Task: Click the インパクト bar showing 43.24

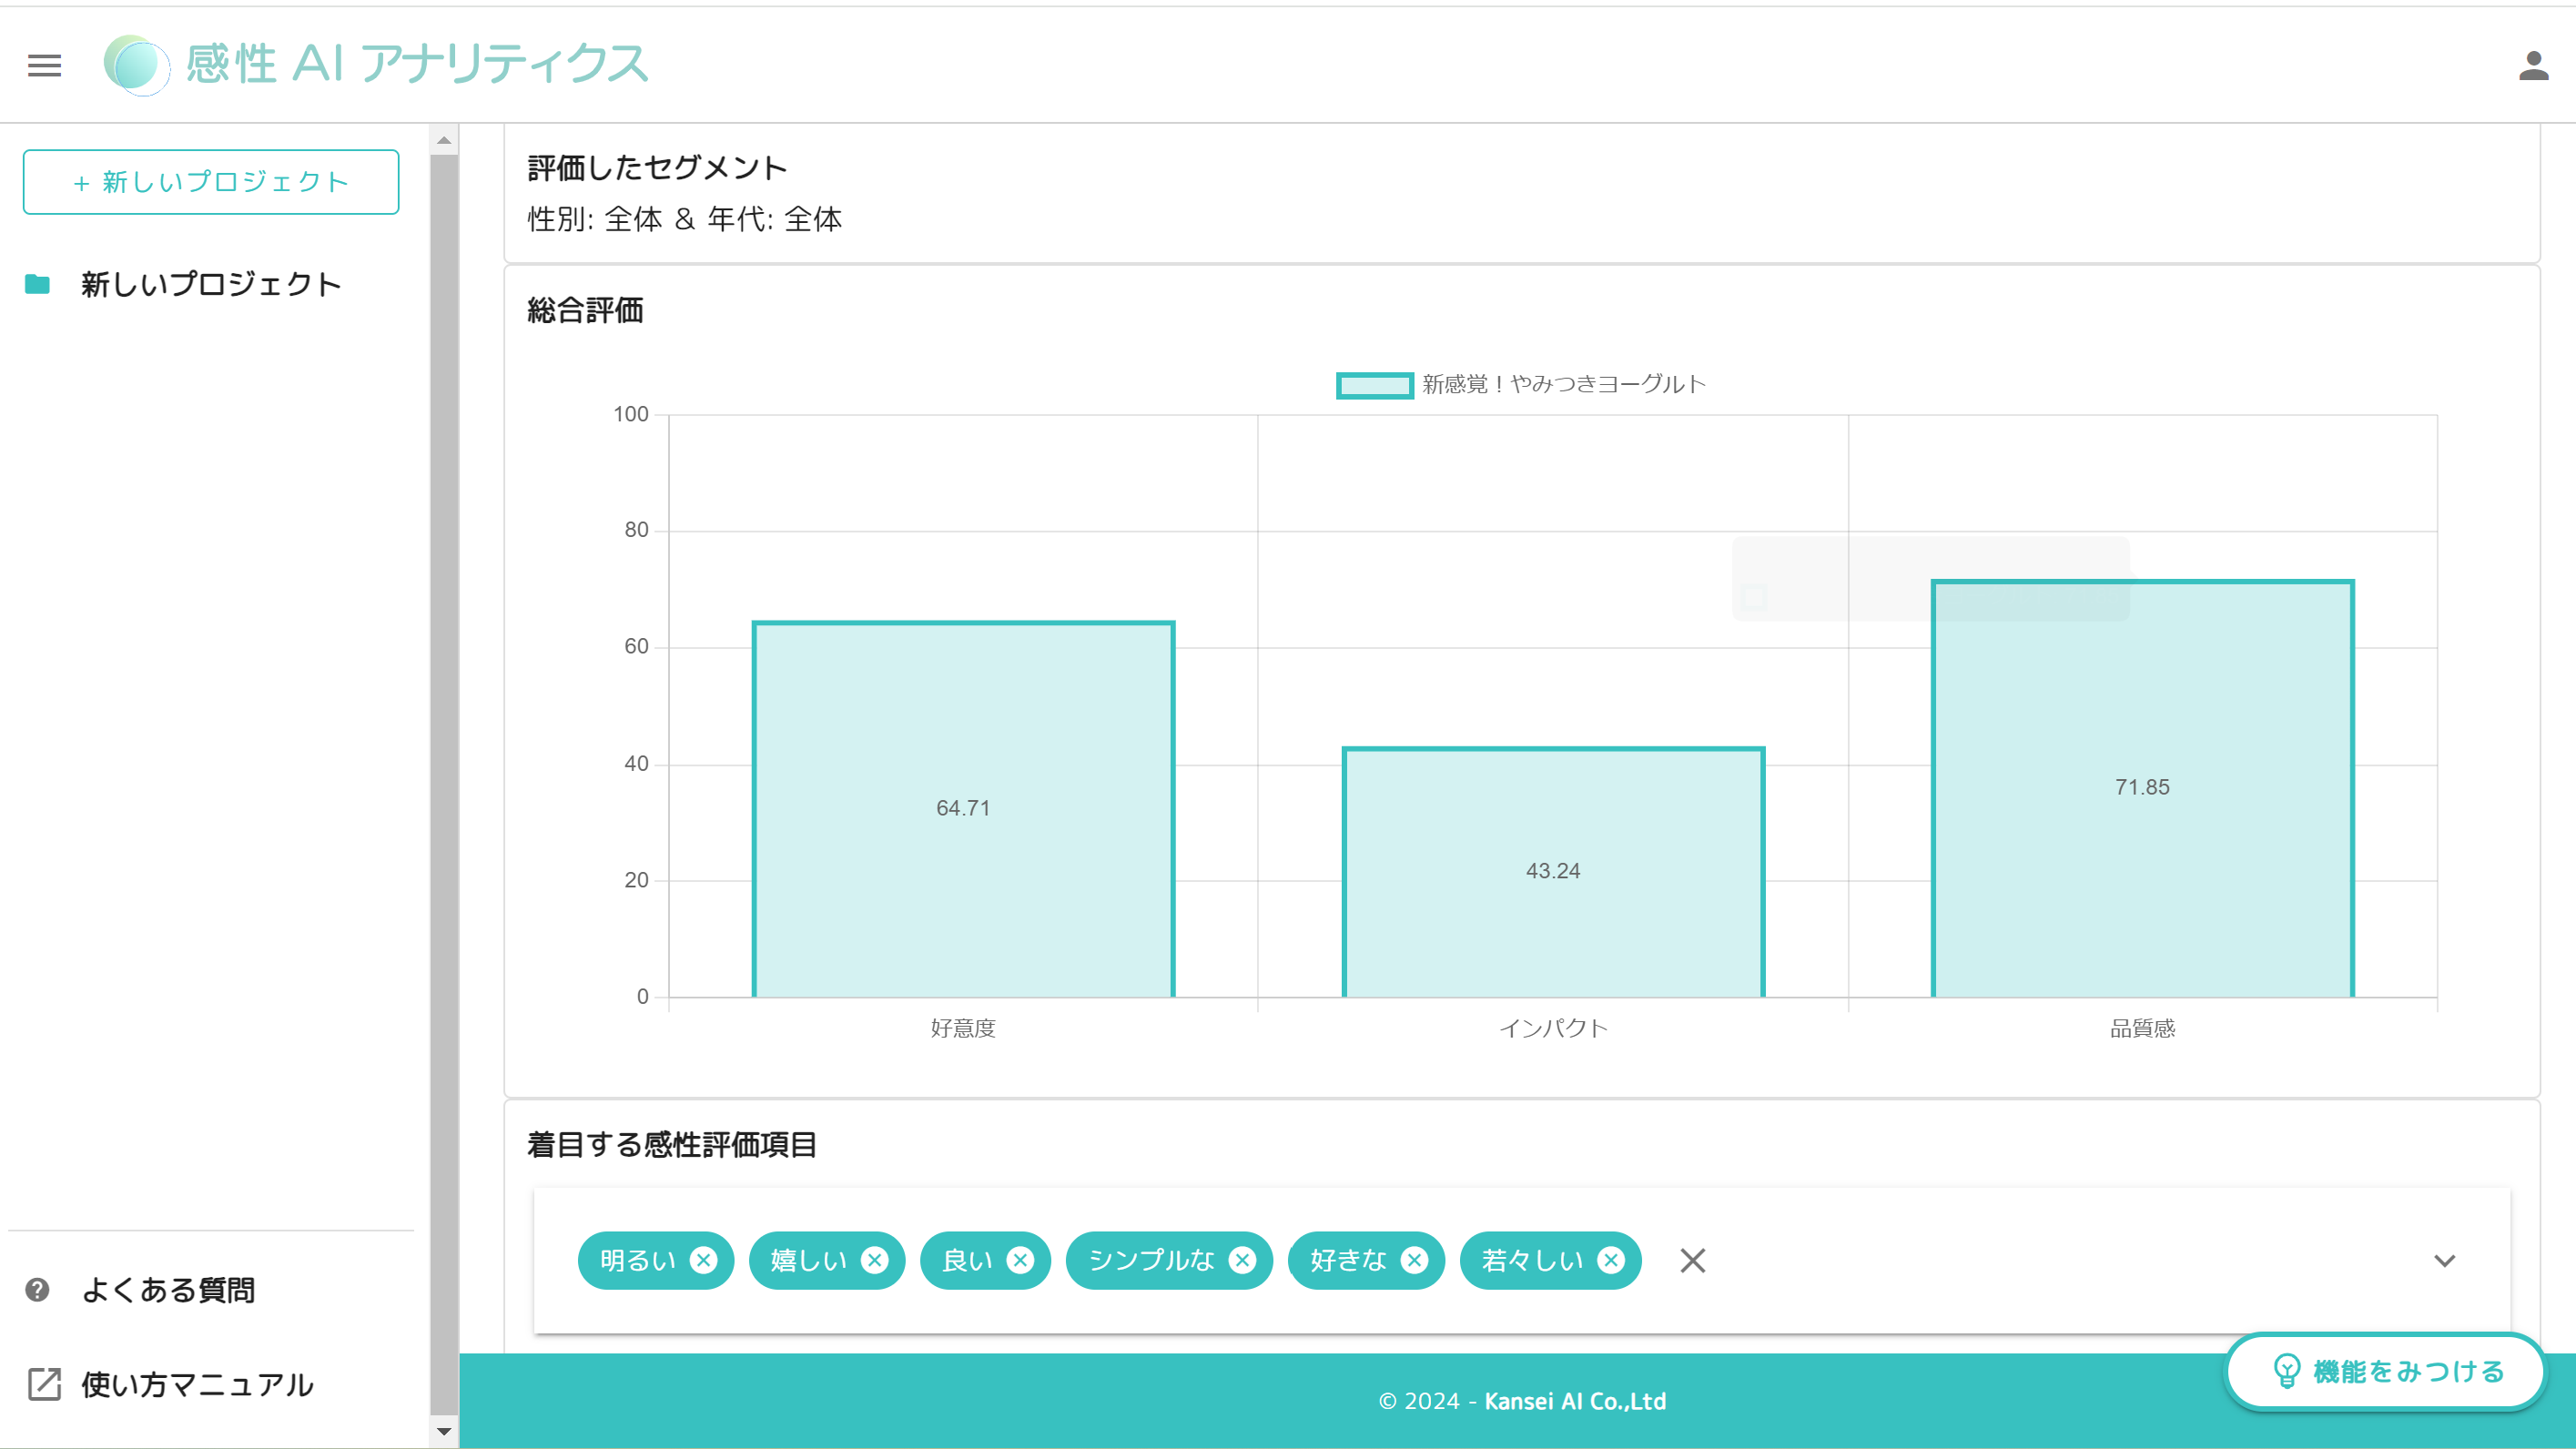Action: tap(1553, 872)
